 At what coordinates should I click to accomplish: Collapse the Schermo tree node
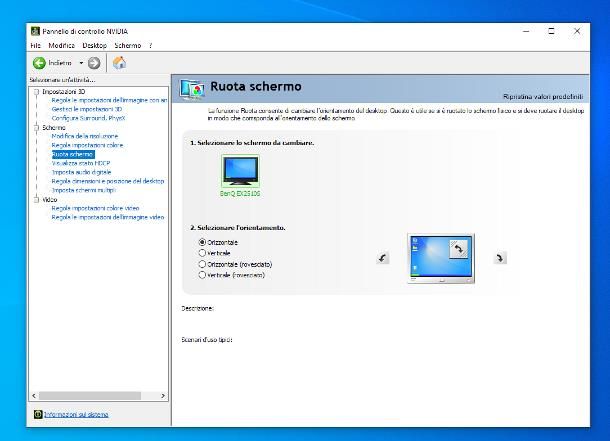click(36, 128)
